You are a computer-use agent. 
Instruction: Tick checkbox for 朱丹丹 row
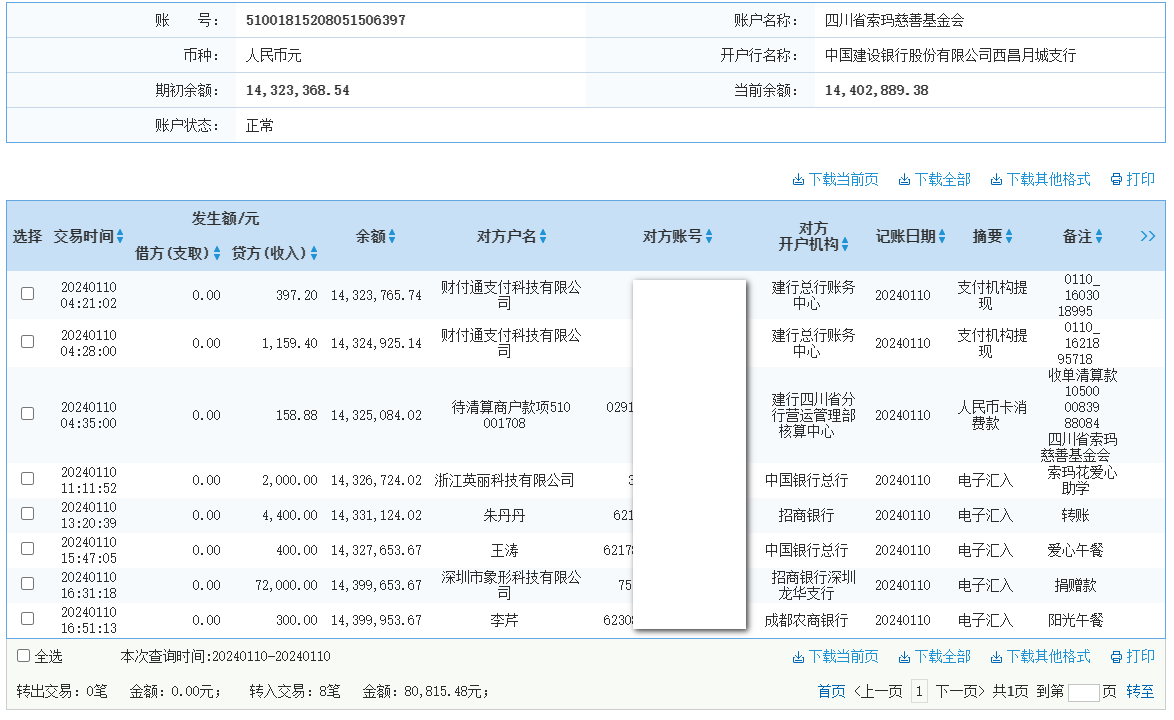(x=28, y=513)
